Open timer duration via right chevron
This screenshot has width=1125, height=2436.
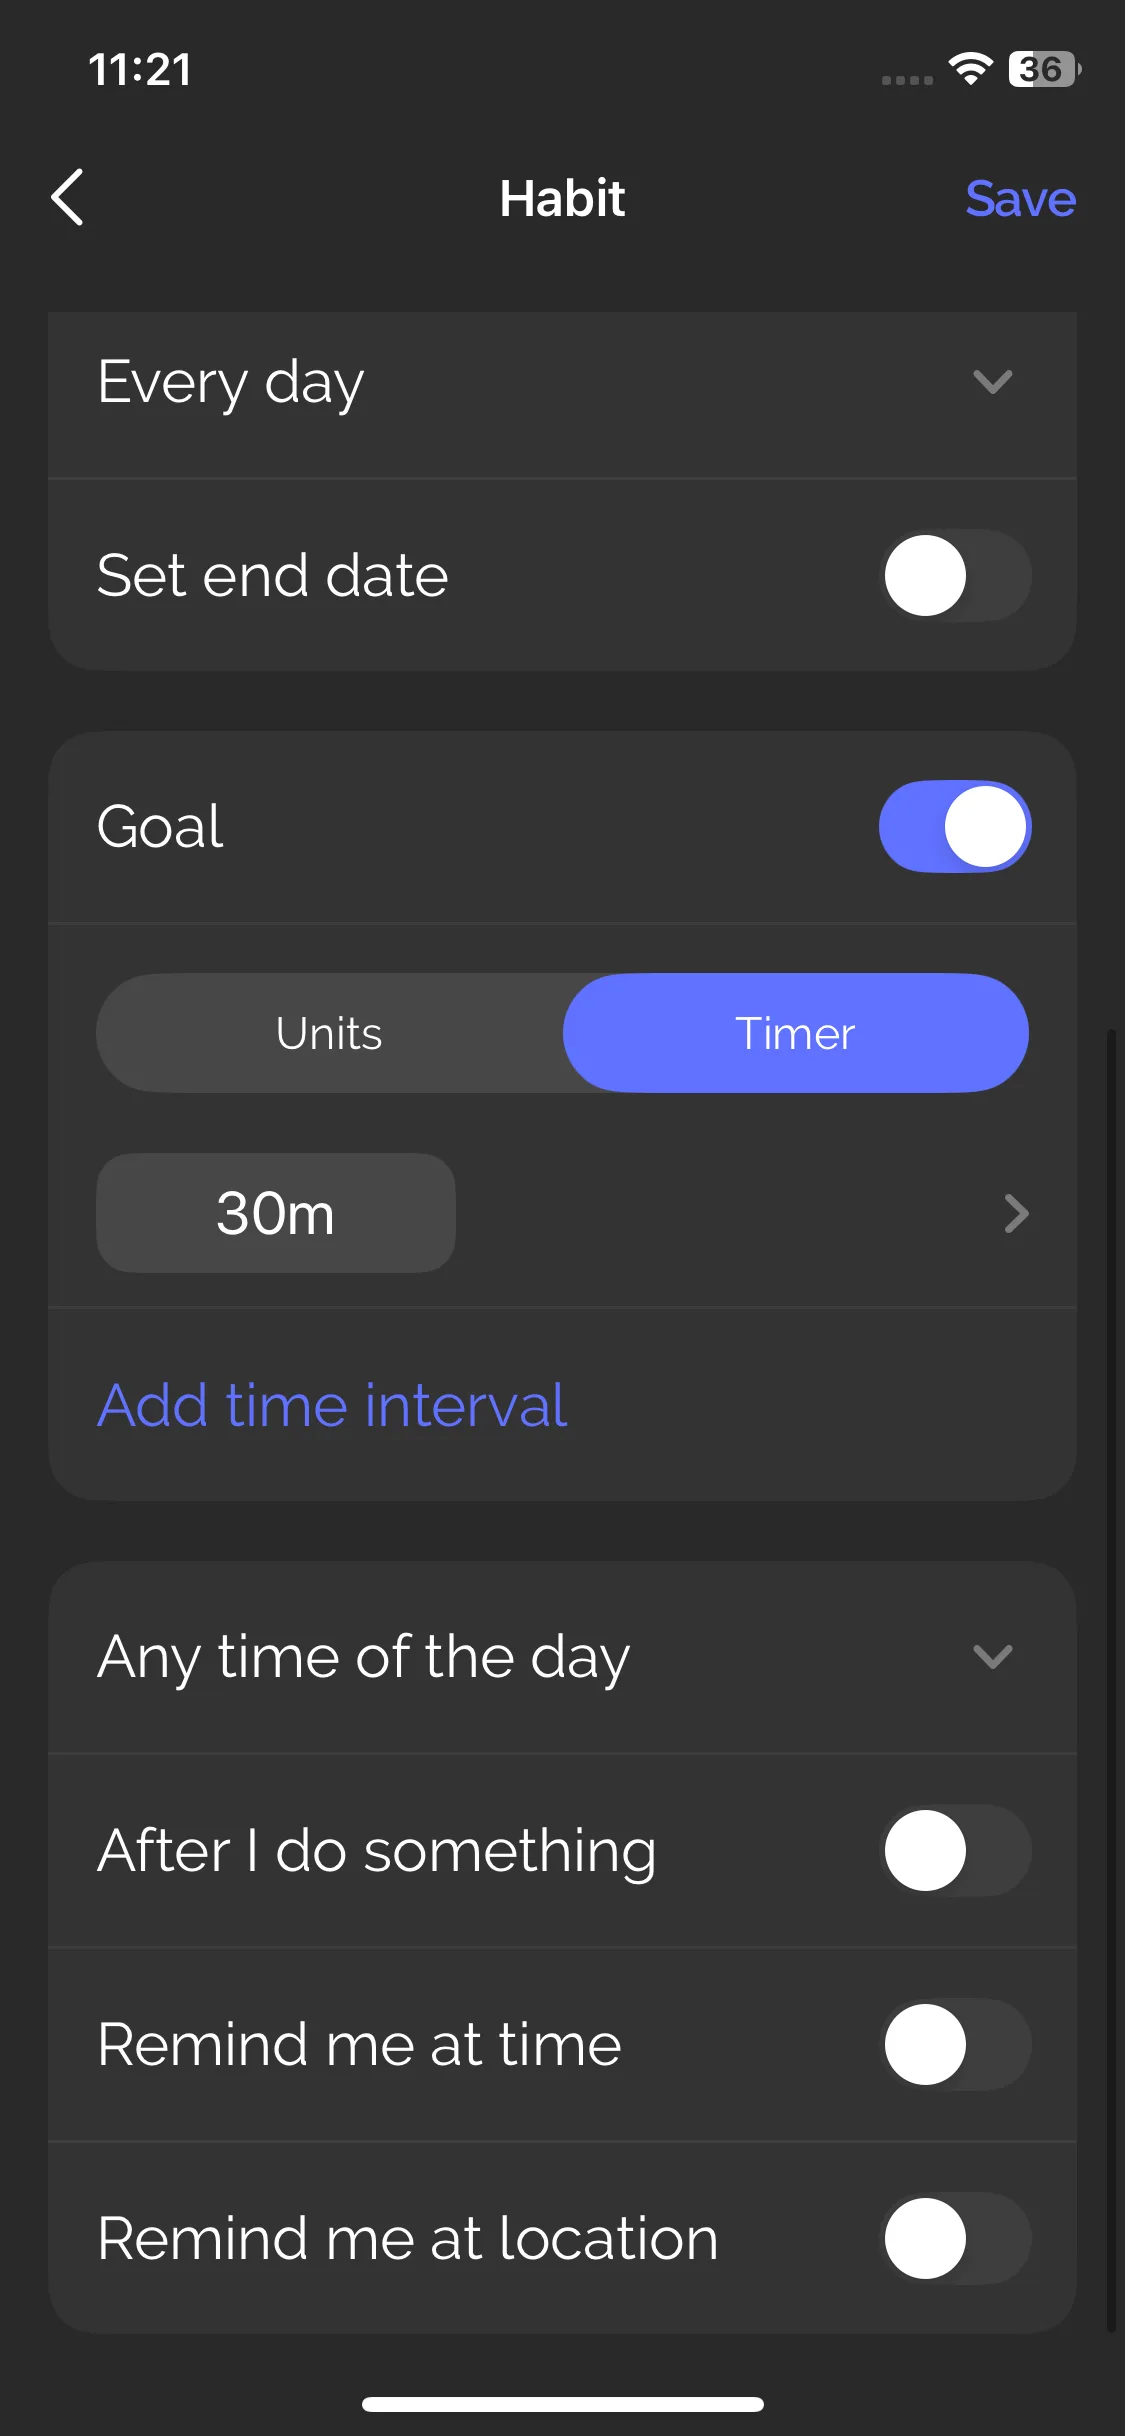(x=1016, y=1213)
